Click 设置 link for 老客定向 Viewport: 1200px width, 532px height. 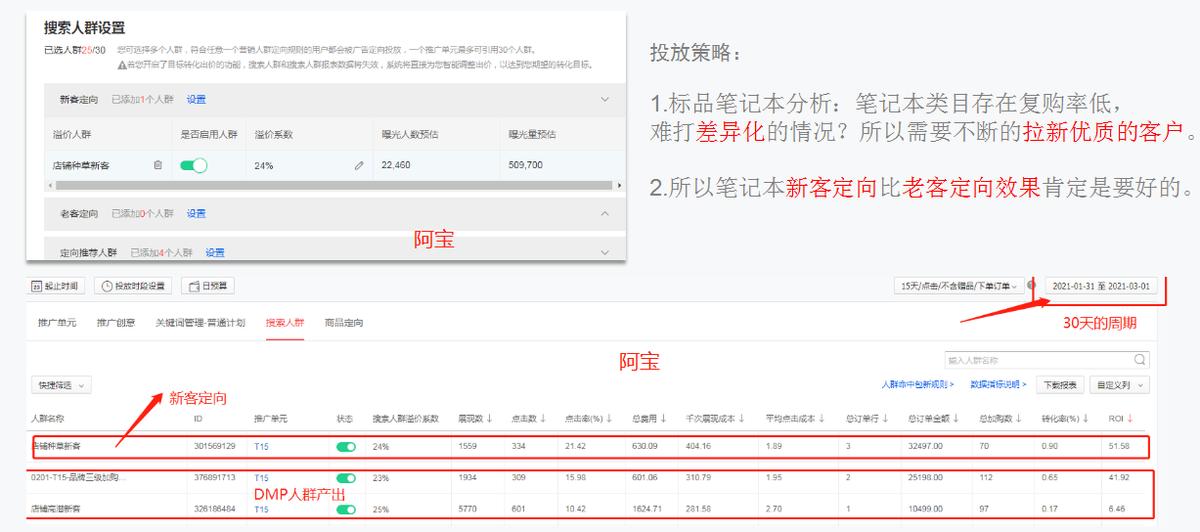point(196,213)
